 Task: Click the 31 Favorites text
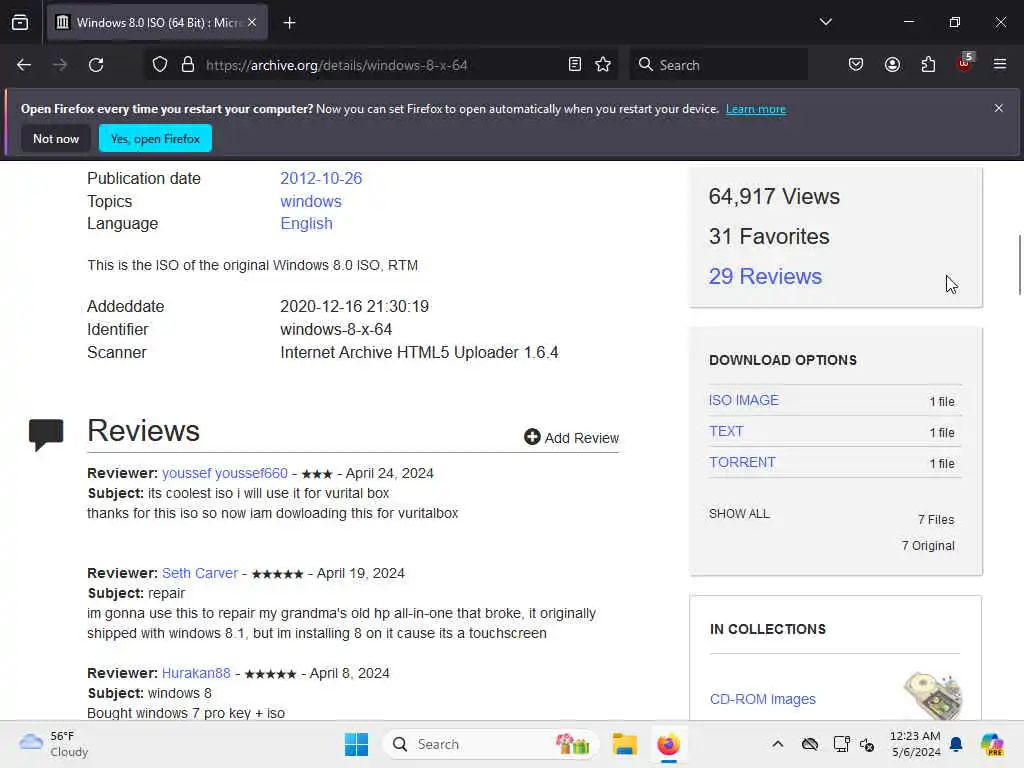[x=769, y=236]
